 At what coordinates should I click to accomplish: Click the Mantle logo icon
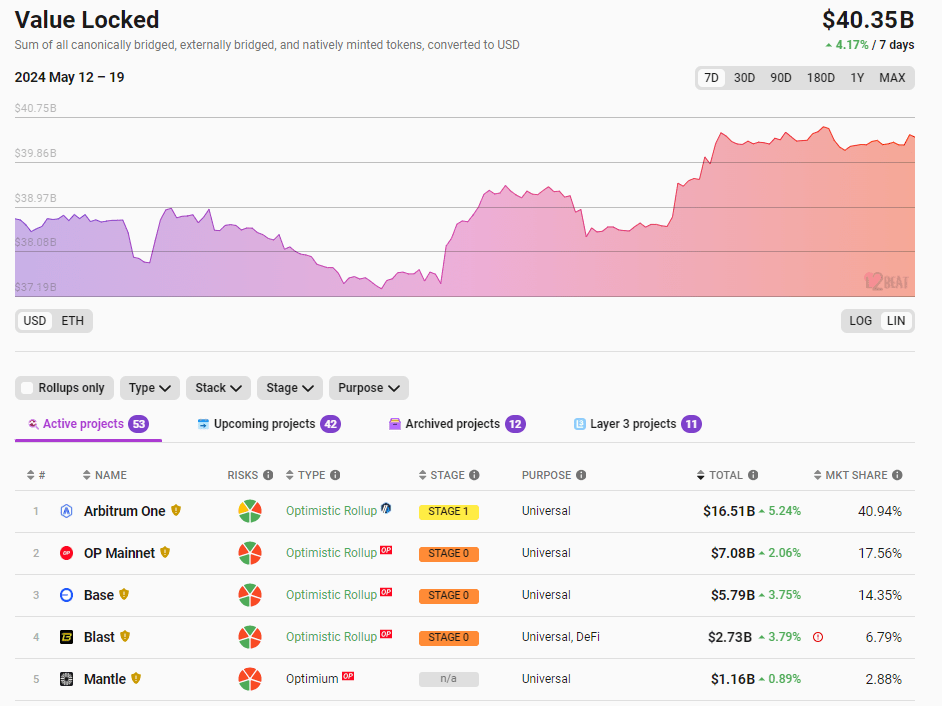66,678
